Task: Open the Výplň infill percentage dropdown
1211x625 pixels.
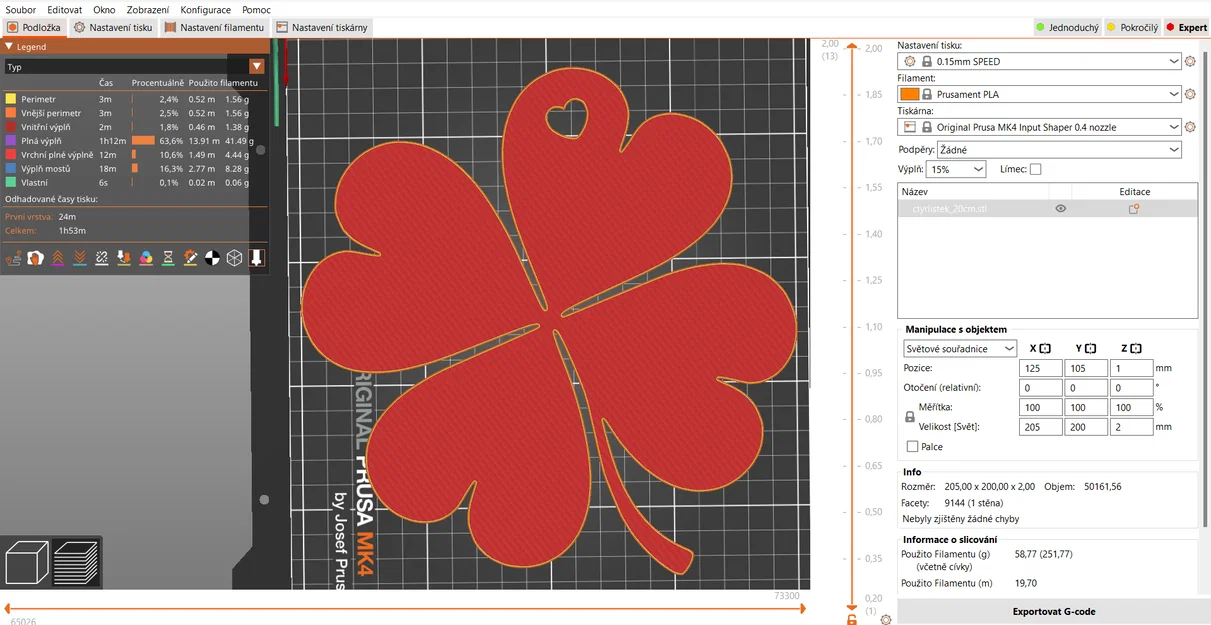Action: [957, 169]
